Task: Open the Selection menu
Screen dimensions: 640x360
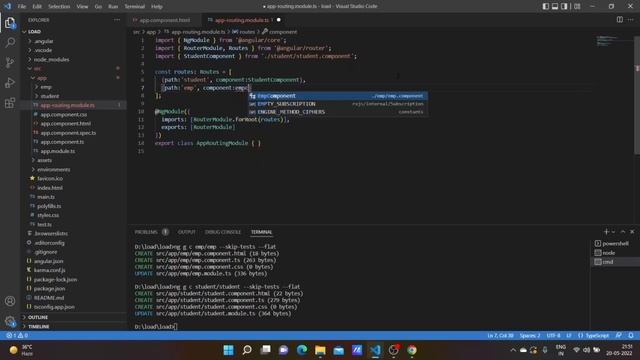Action: [59, 7]
